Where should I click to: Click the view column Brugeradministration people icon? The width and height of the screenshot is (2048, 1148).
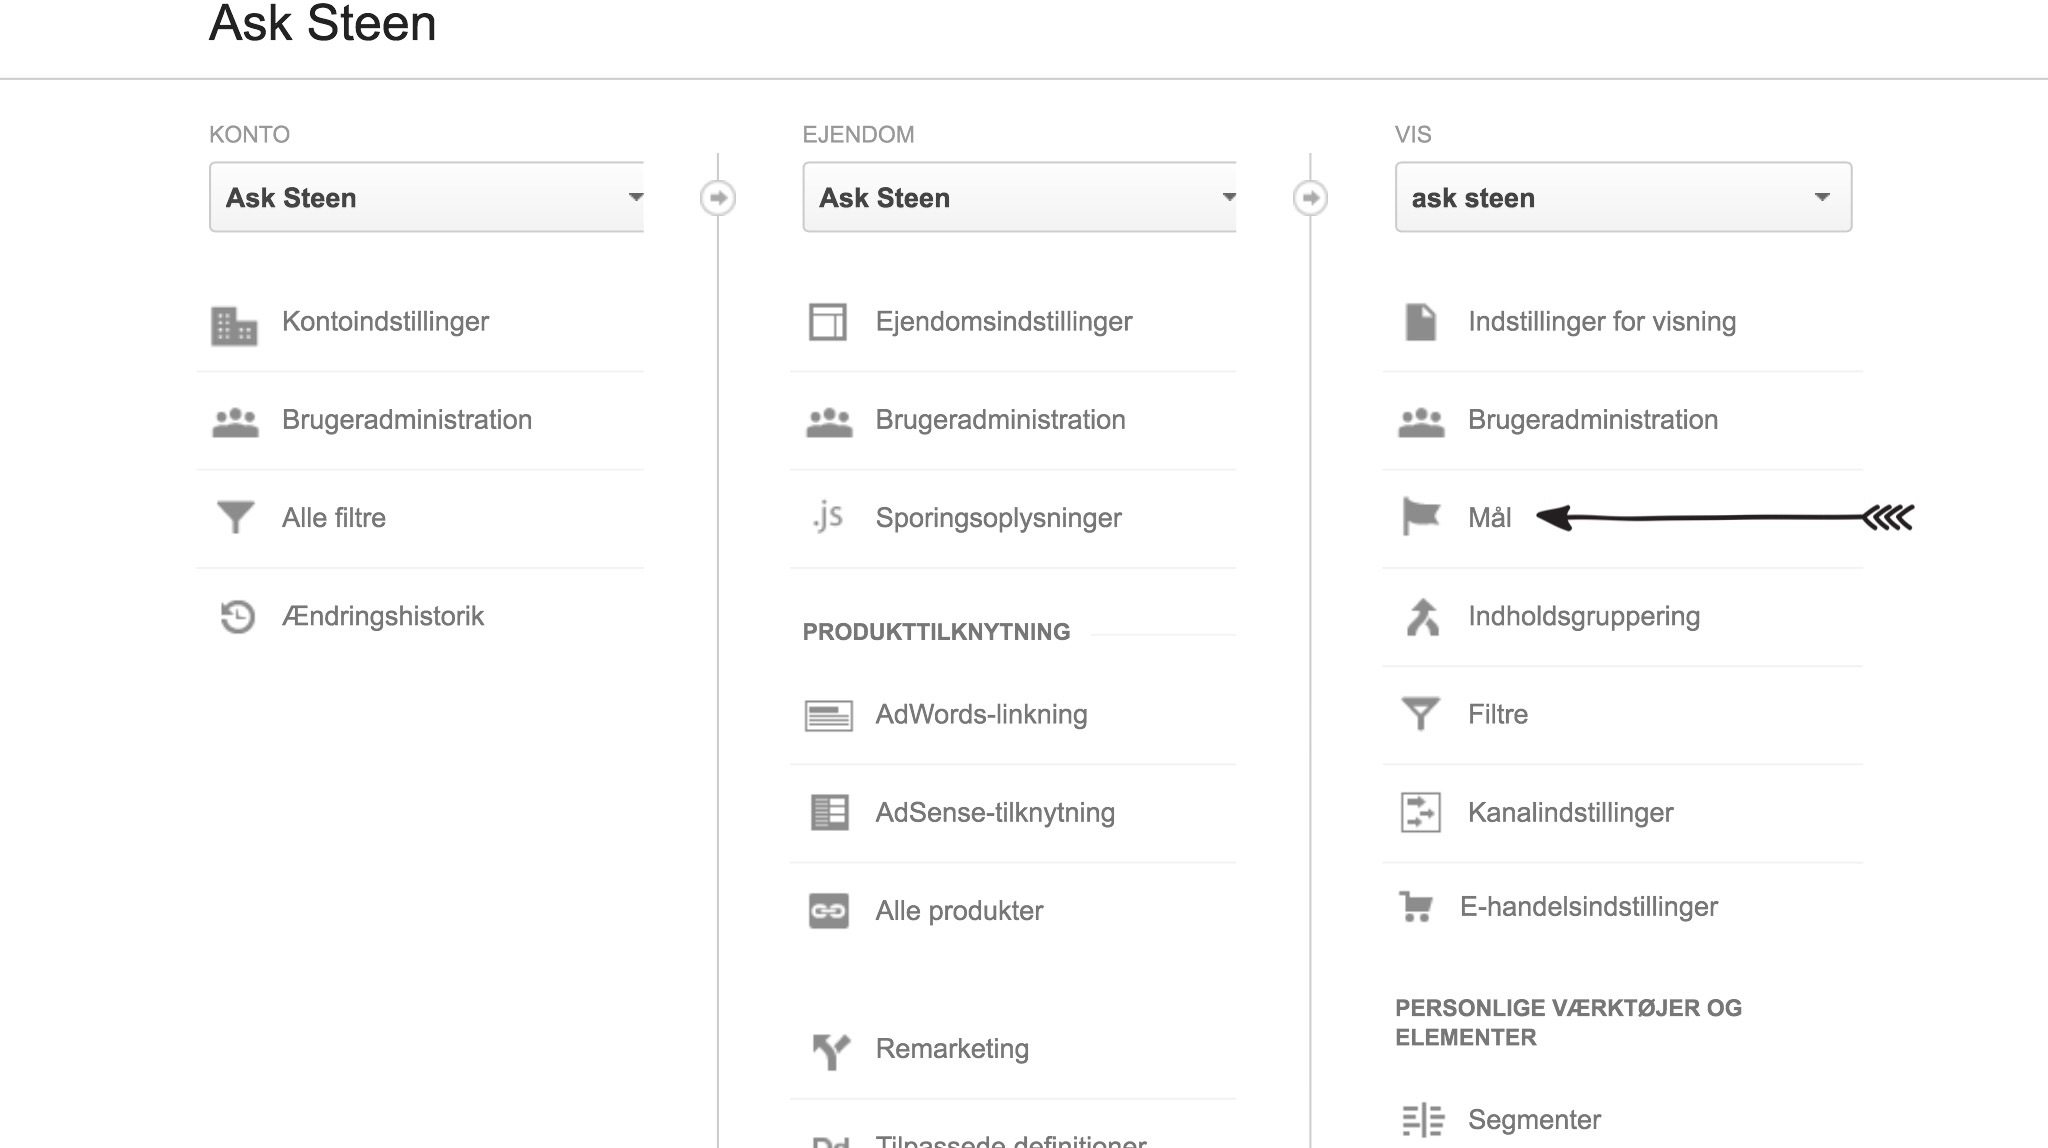(1421, 422)
